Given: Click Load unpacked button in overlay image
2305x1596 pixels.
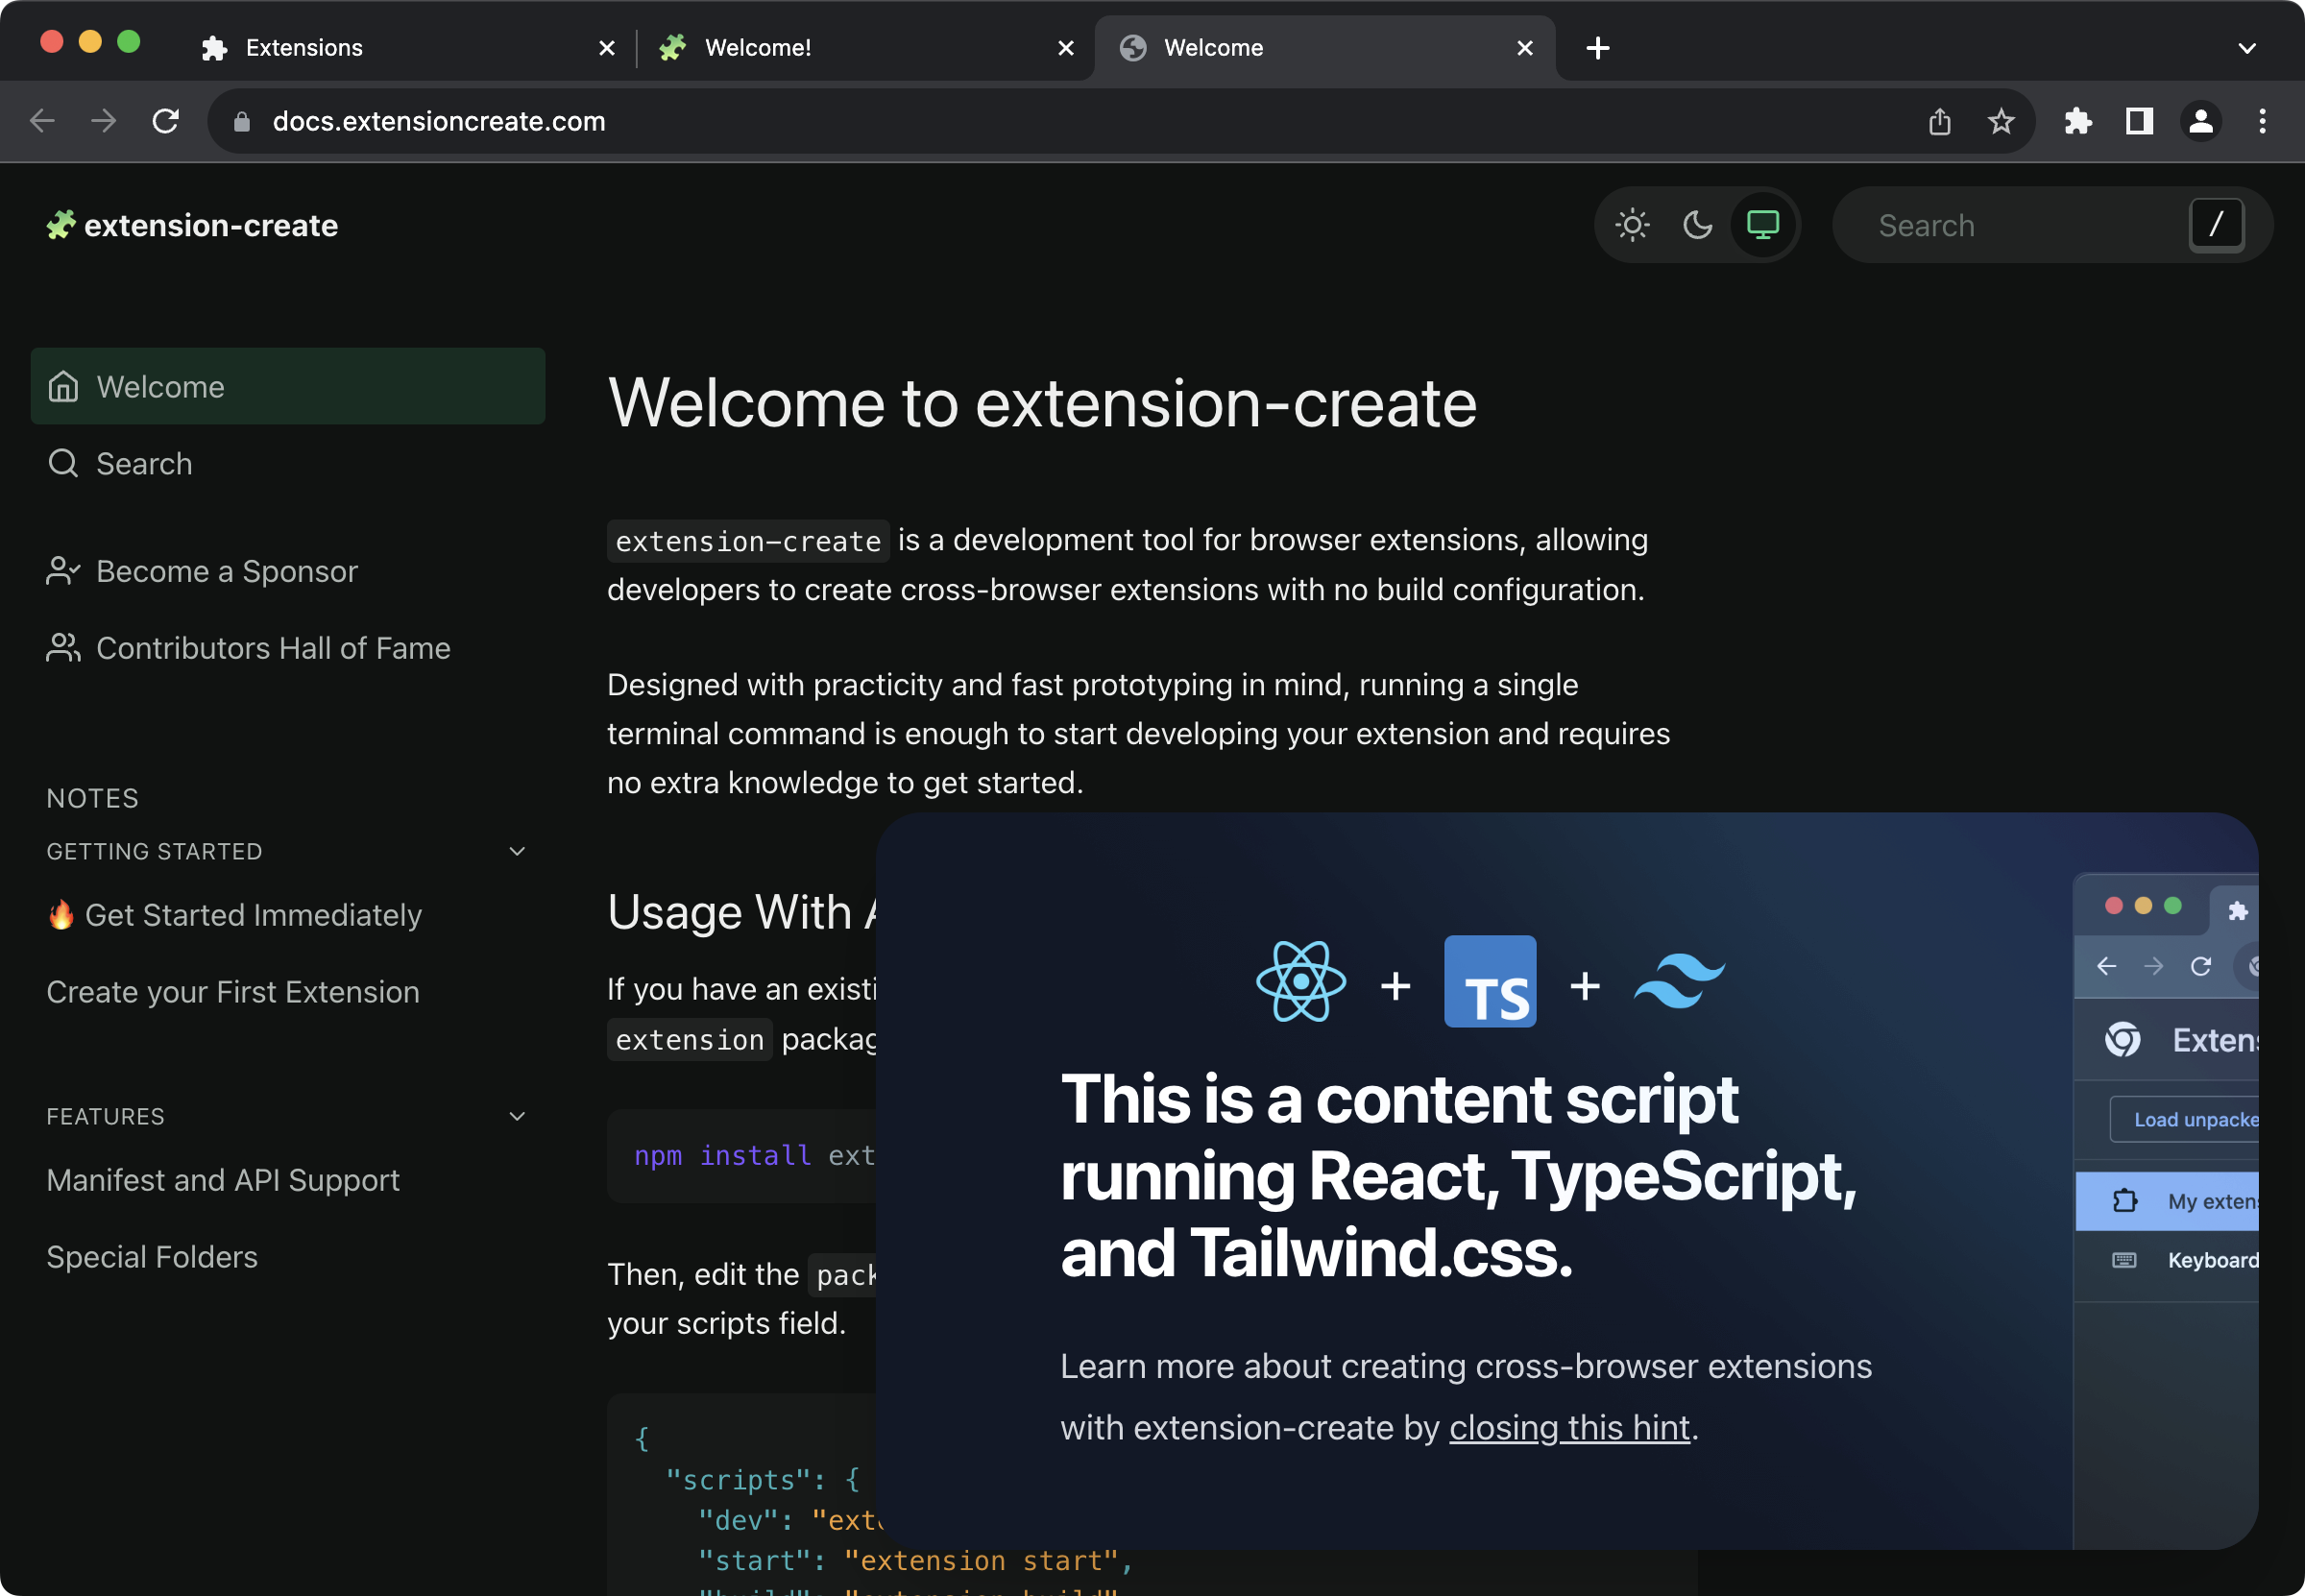Looking at the screenshot, I should coord(2185,1119).
